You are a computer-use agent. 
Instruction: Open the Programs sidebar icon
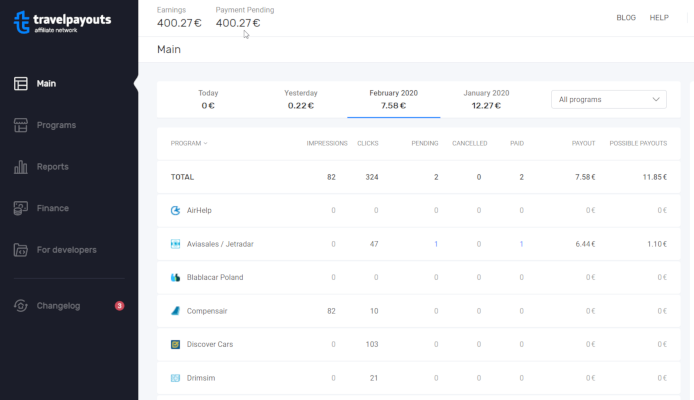pos(21,125)
